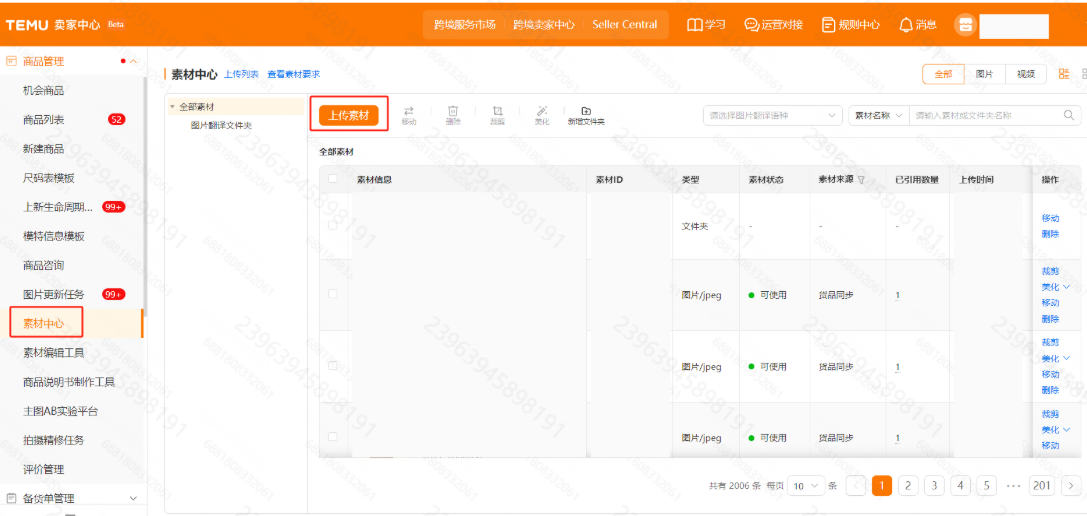Open 尺码表模板 in sidebar
The height and width of the screenshot is (516, 1087).
pos(49,178)
